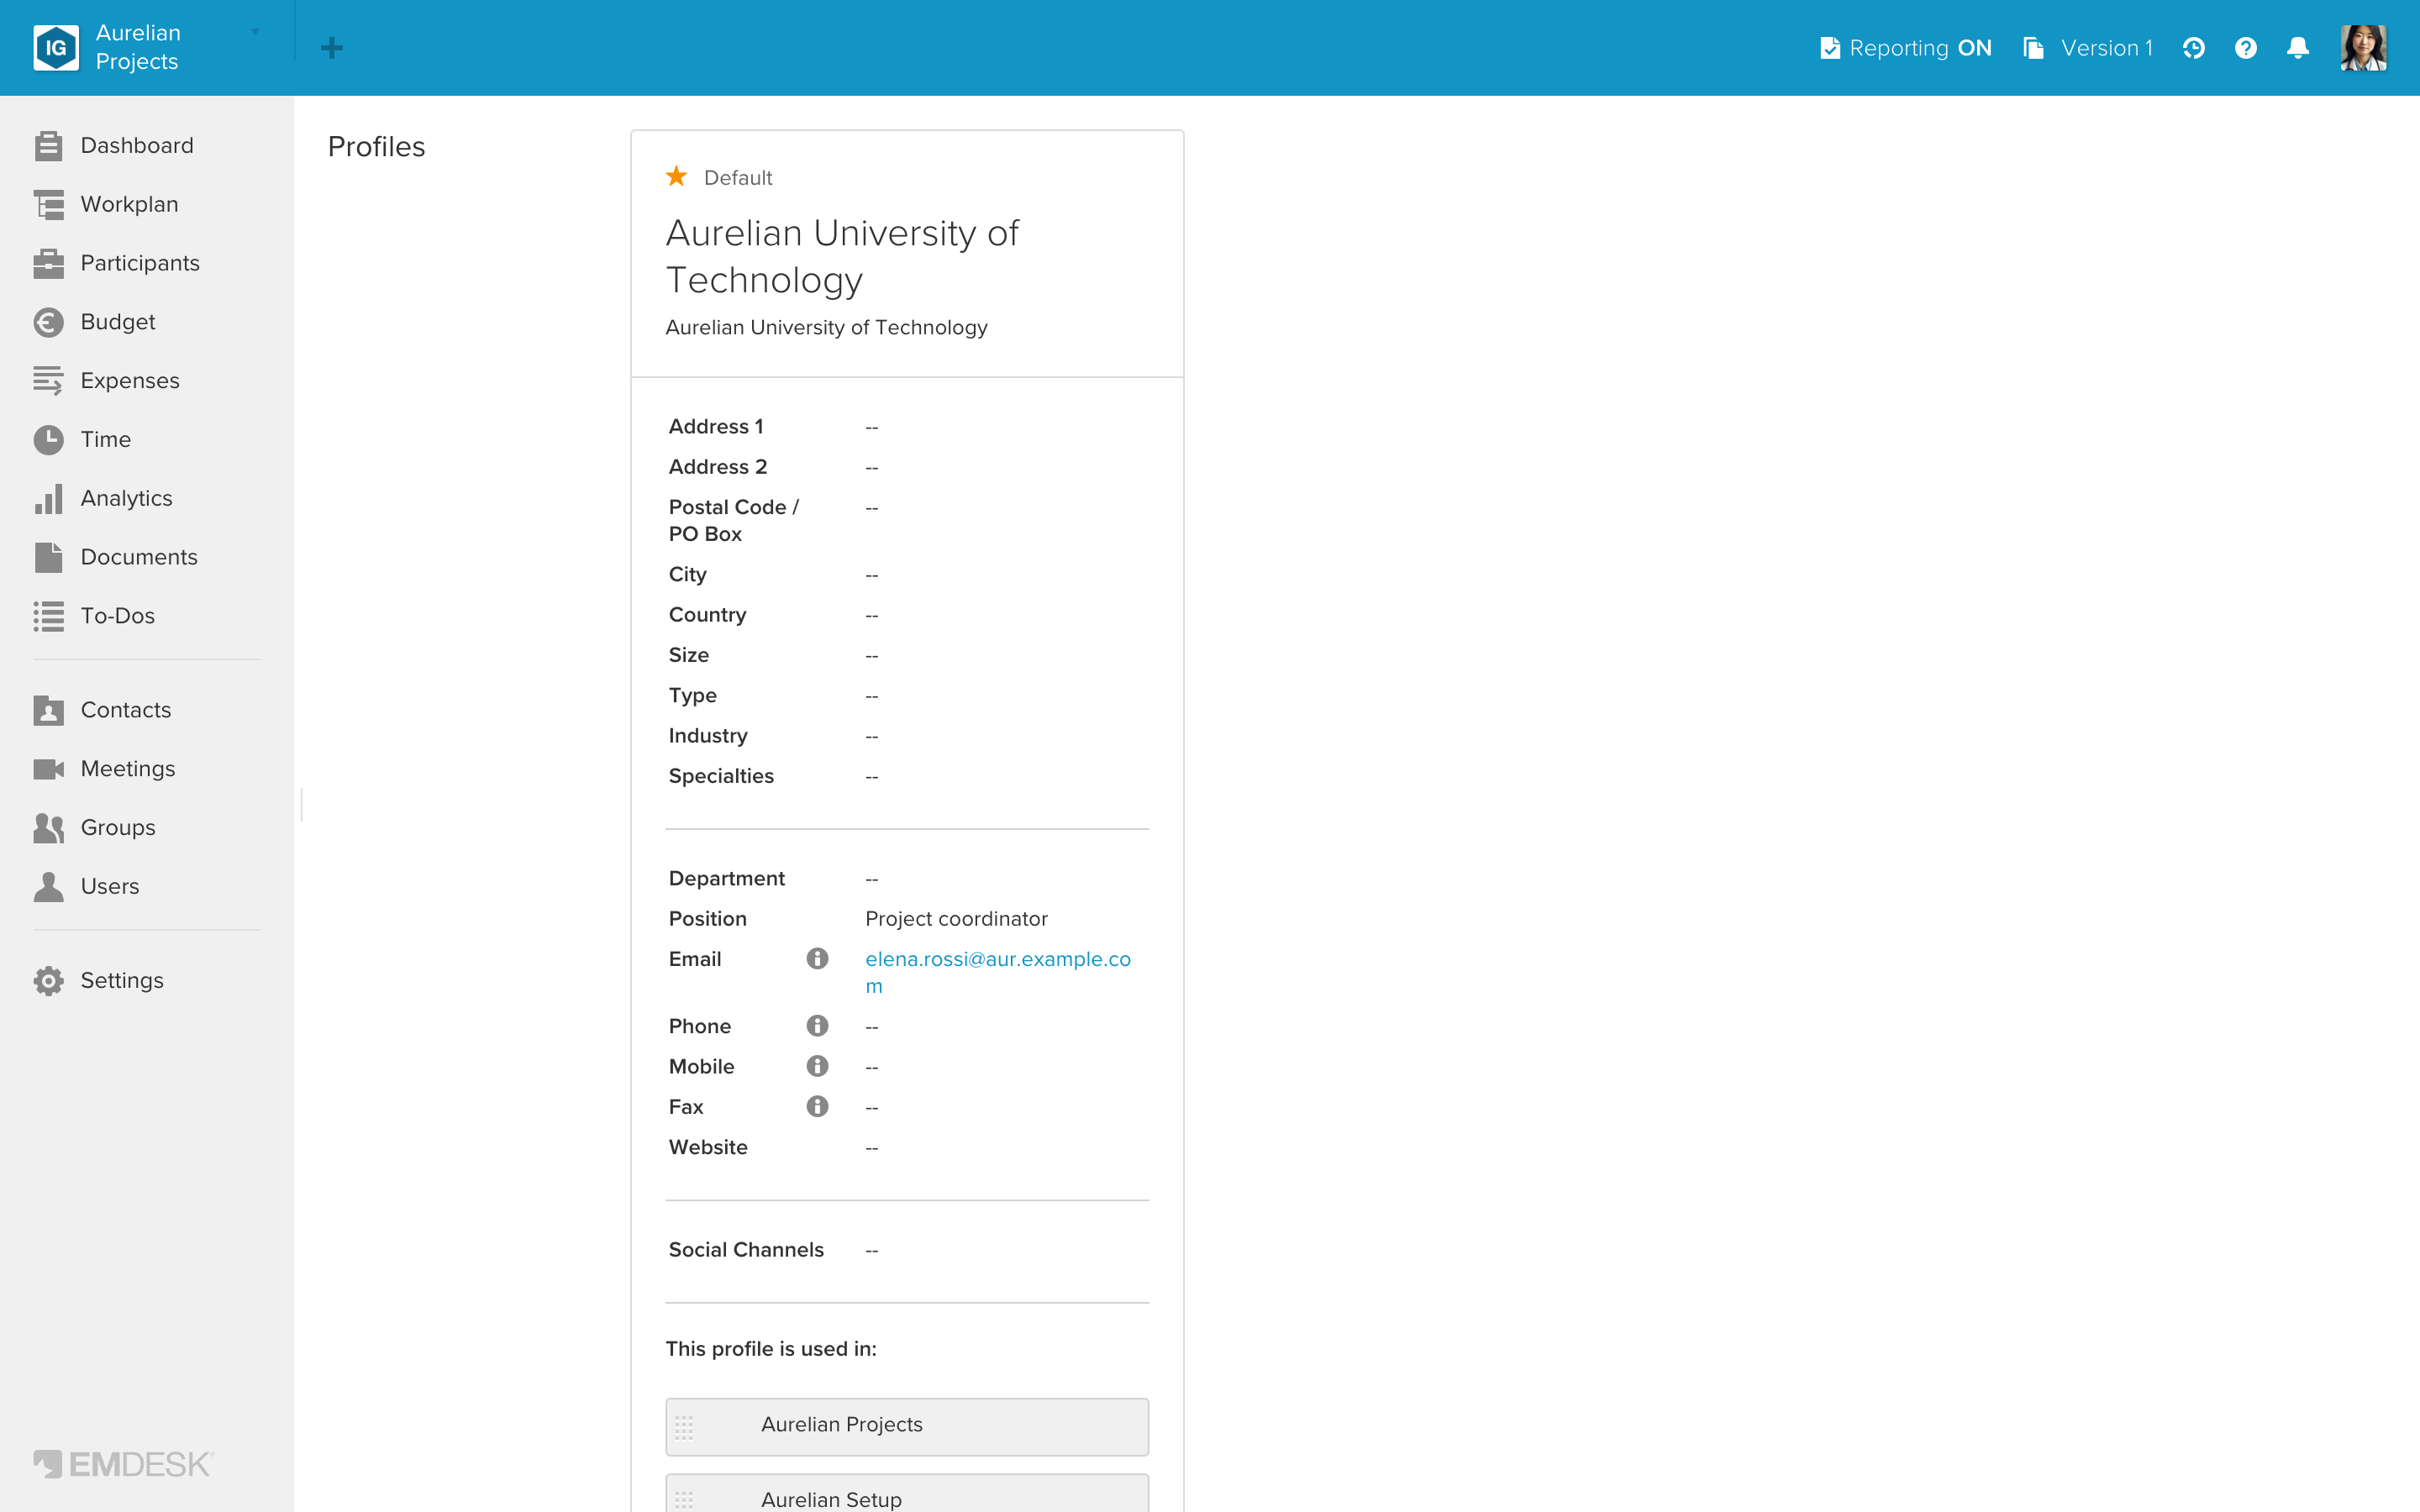Click the IG project logo
Image resolution: width=2420 pixels, height=1512 pixels.
pos(56,48)
